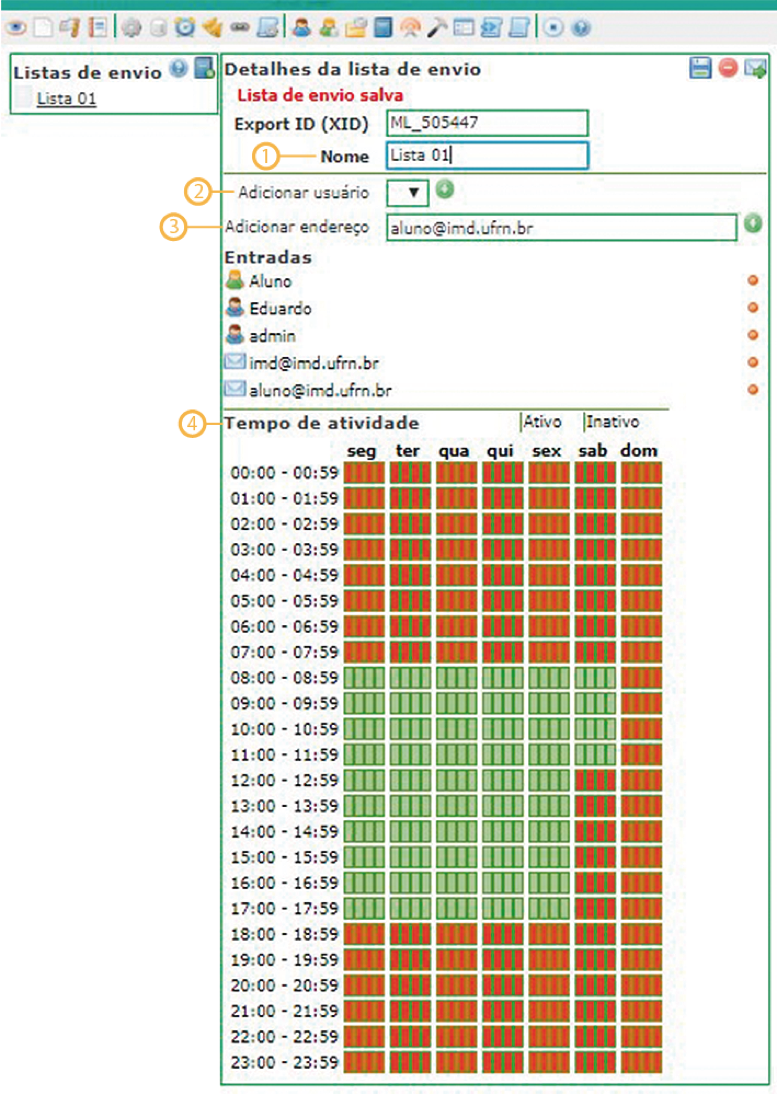Open help beside Listas de envio title
Screen dimensions: 777x1095
coord(179,68)
